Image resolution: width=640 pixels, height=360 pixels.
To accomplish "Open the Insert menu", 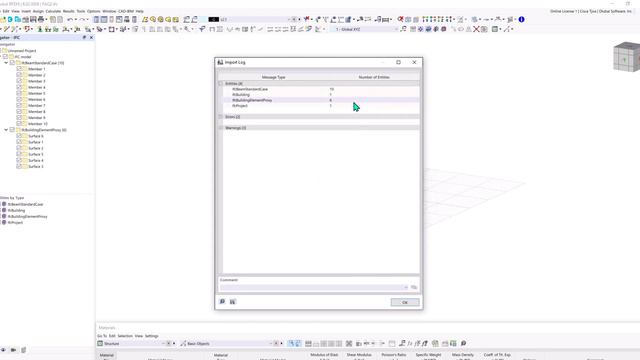I will [26, 11].
